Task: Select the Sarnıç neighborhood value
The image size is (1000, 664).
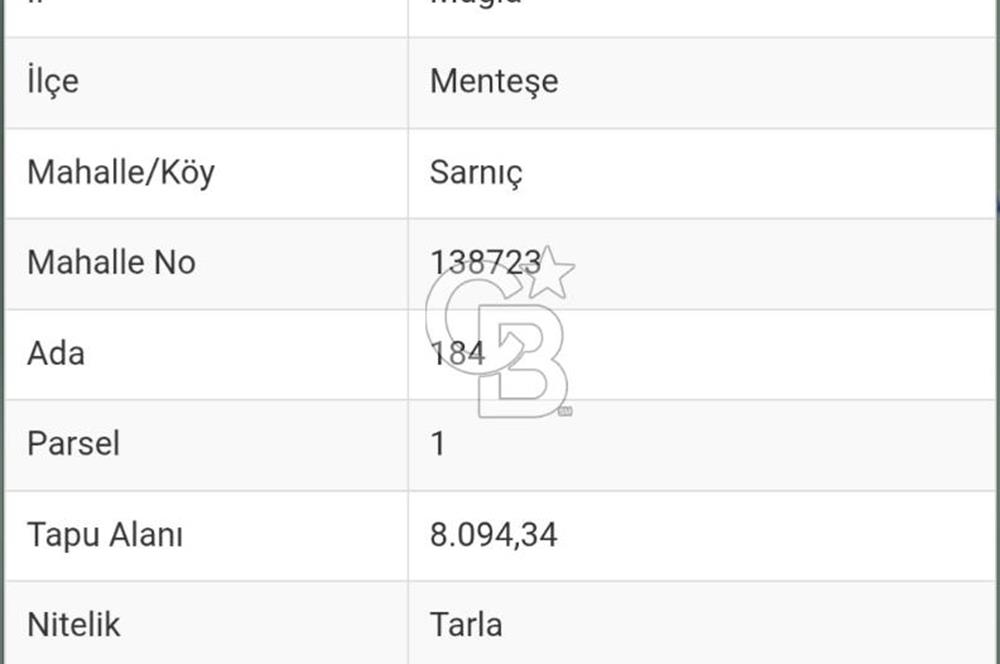Action: pos(476,172)
